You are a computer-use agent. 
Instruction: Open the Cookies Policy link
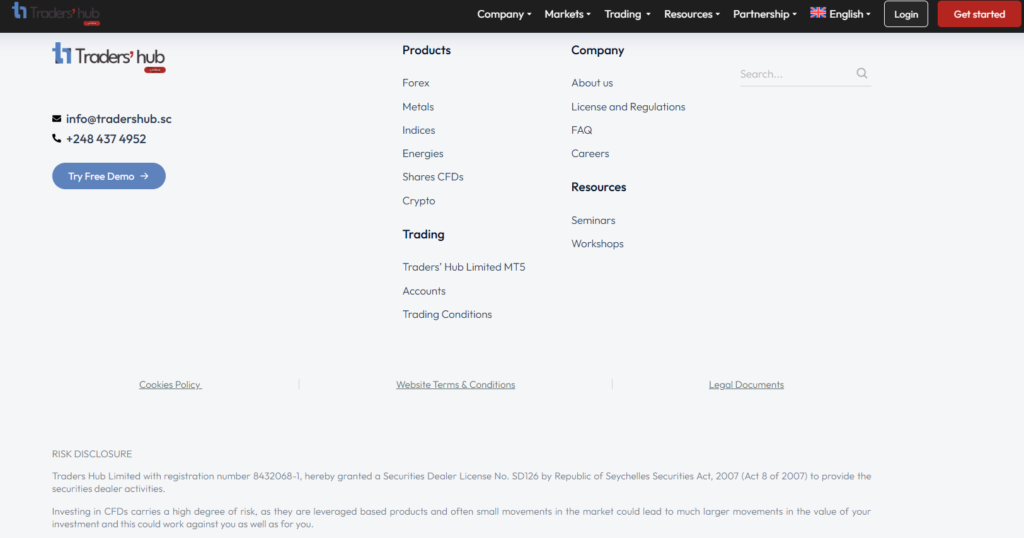[170, 385]
